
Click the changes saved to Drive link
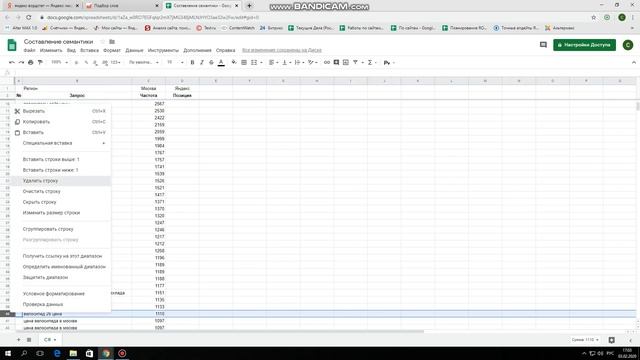(282, 50)
